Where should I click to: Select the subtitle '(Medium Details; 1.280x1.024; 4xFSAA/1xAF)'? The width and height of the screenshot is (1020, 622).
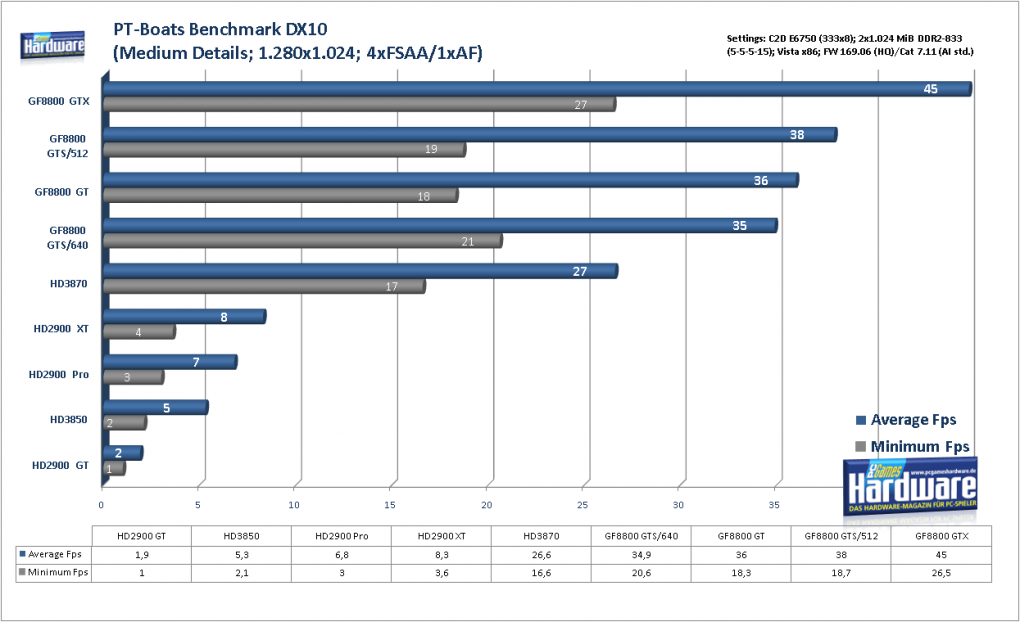[298, 53]
